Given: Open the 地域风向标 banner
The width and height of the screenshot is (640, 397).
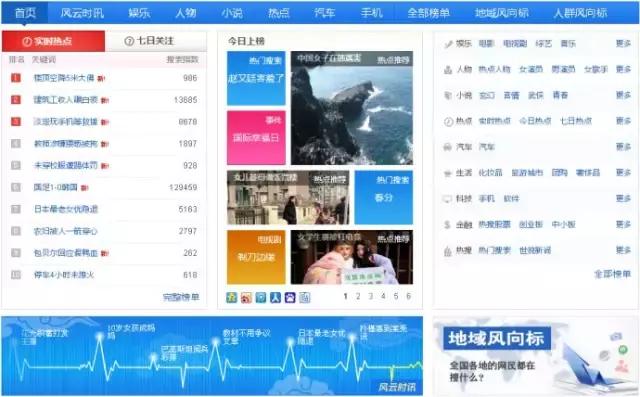Looking at the screenshot, I should pos(536,355).
